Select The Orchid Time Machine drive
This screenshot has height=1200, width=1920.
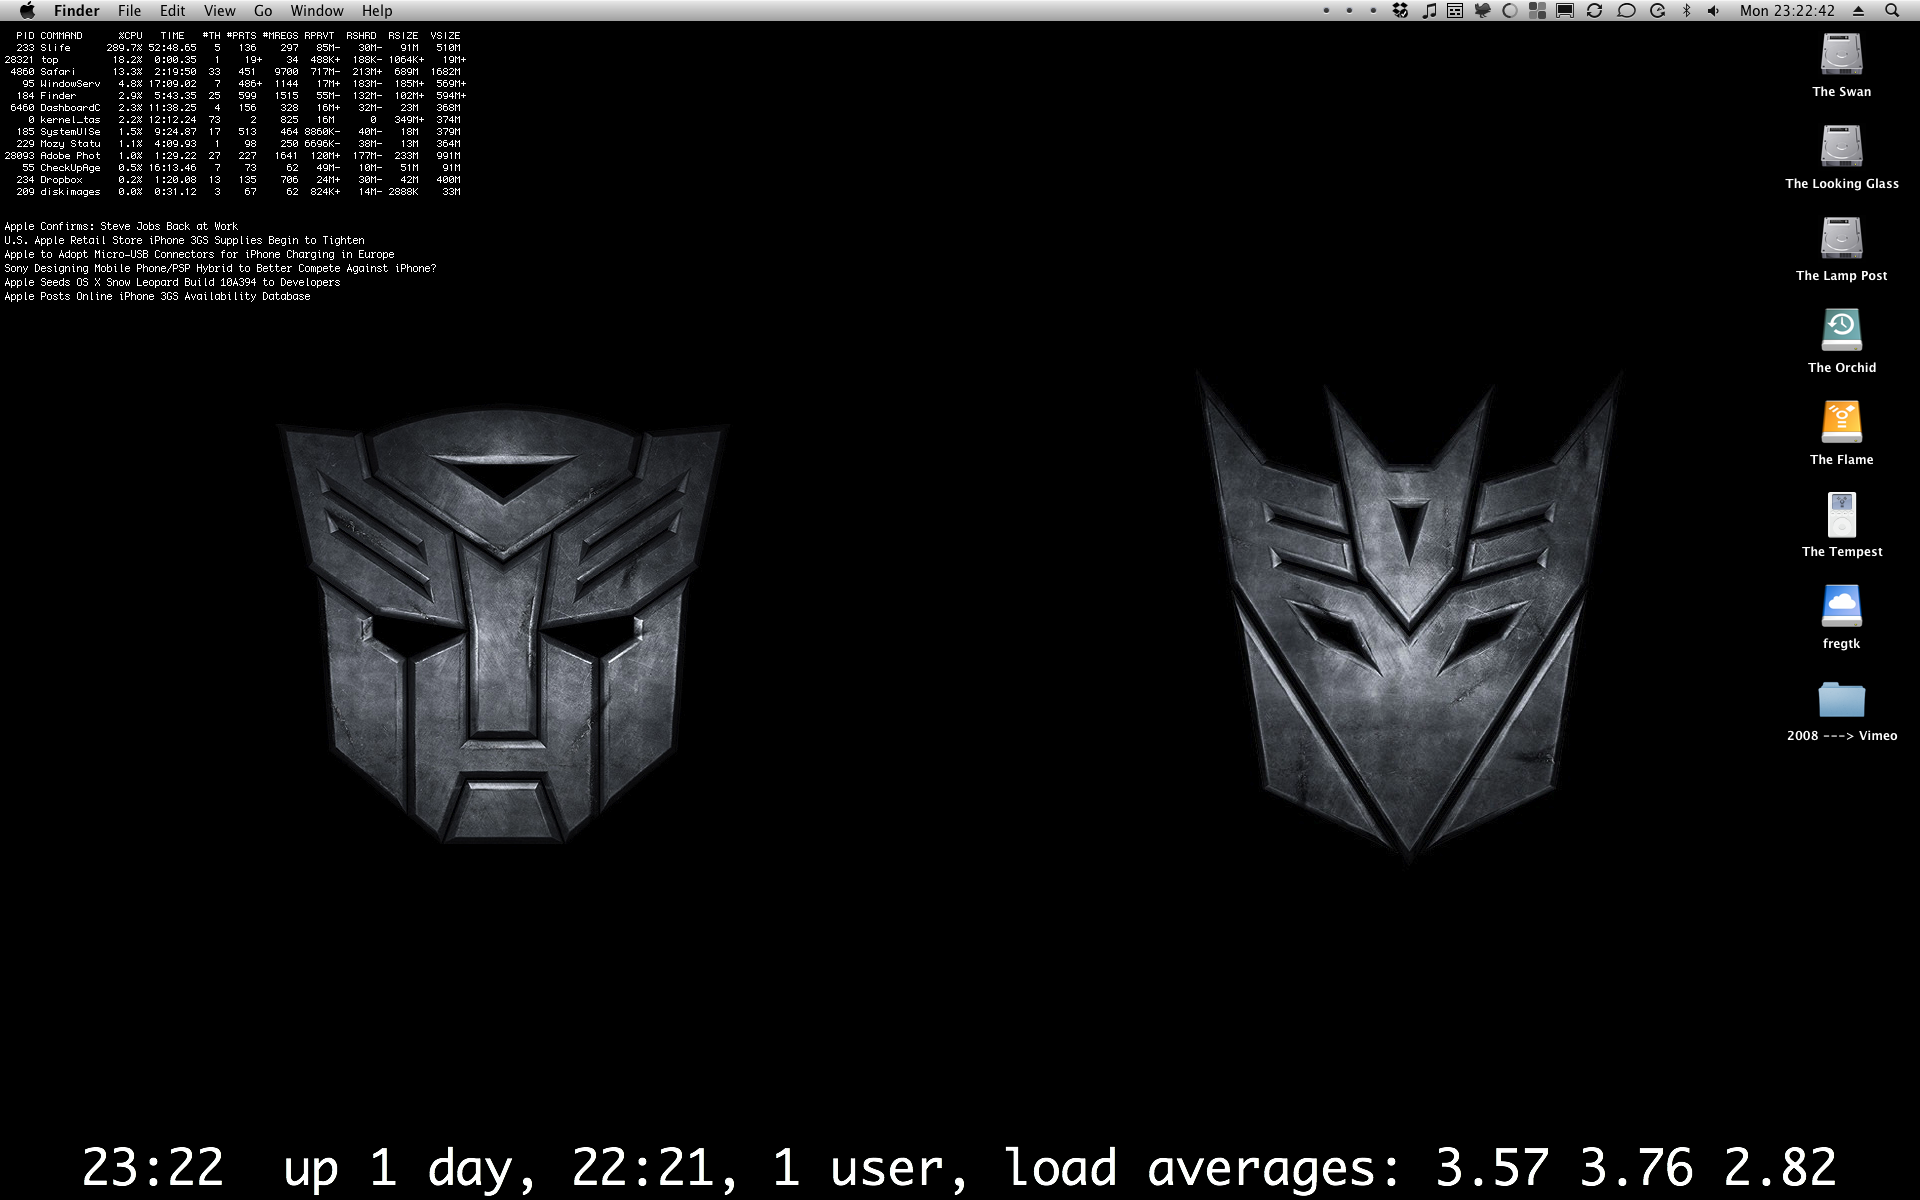pyautogui.click(x=1841, y=331)
